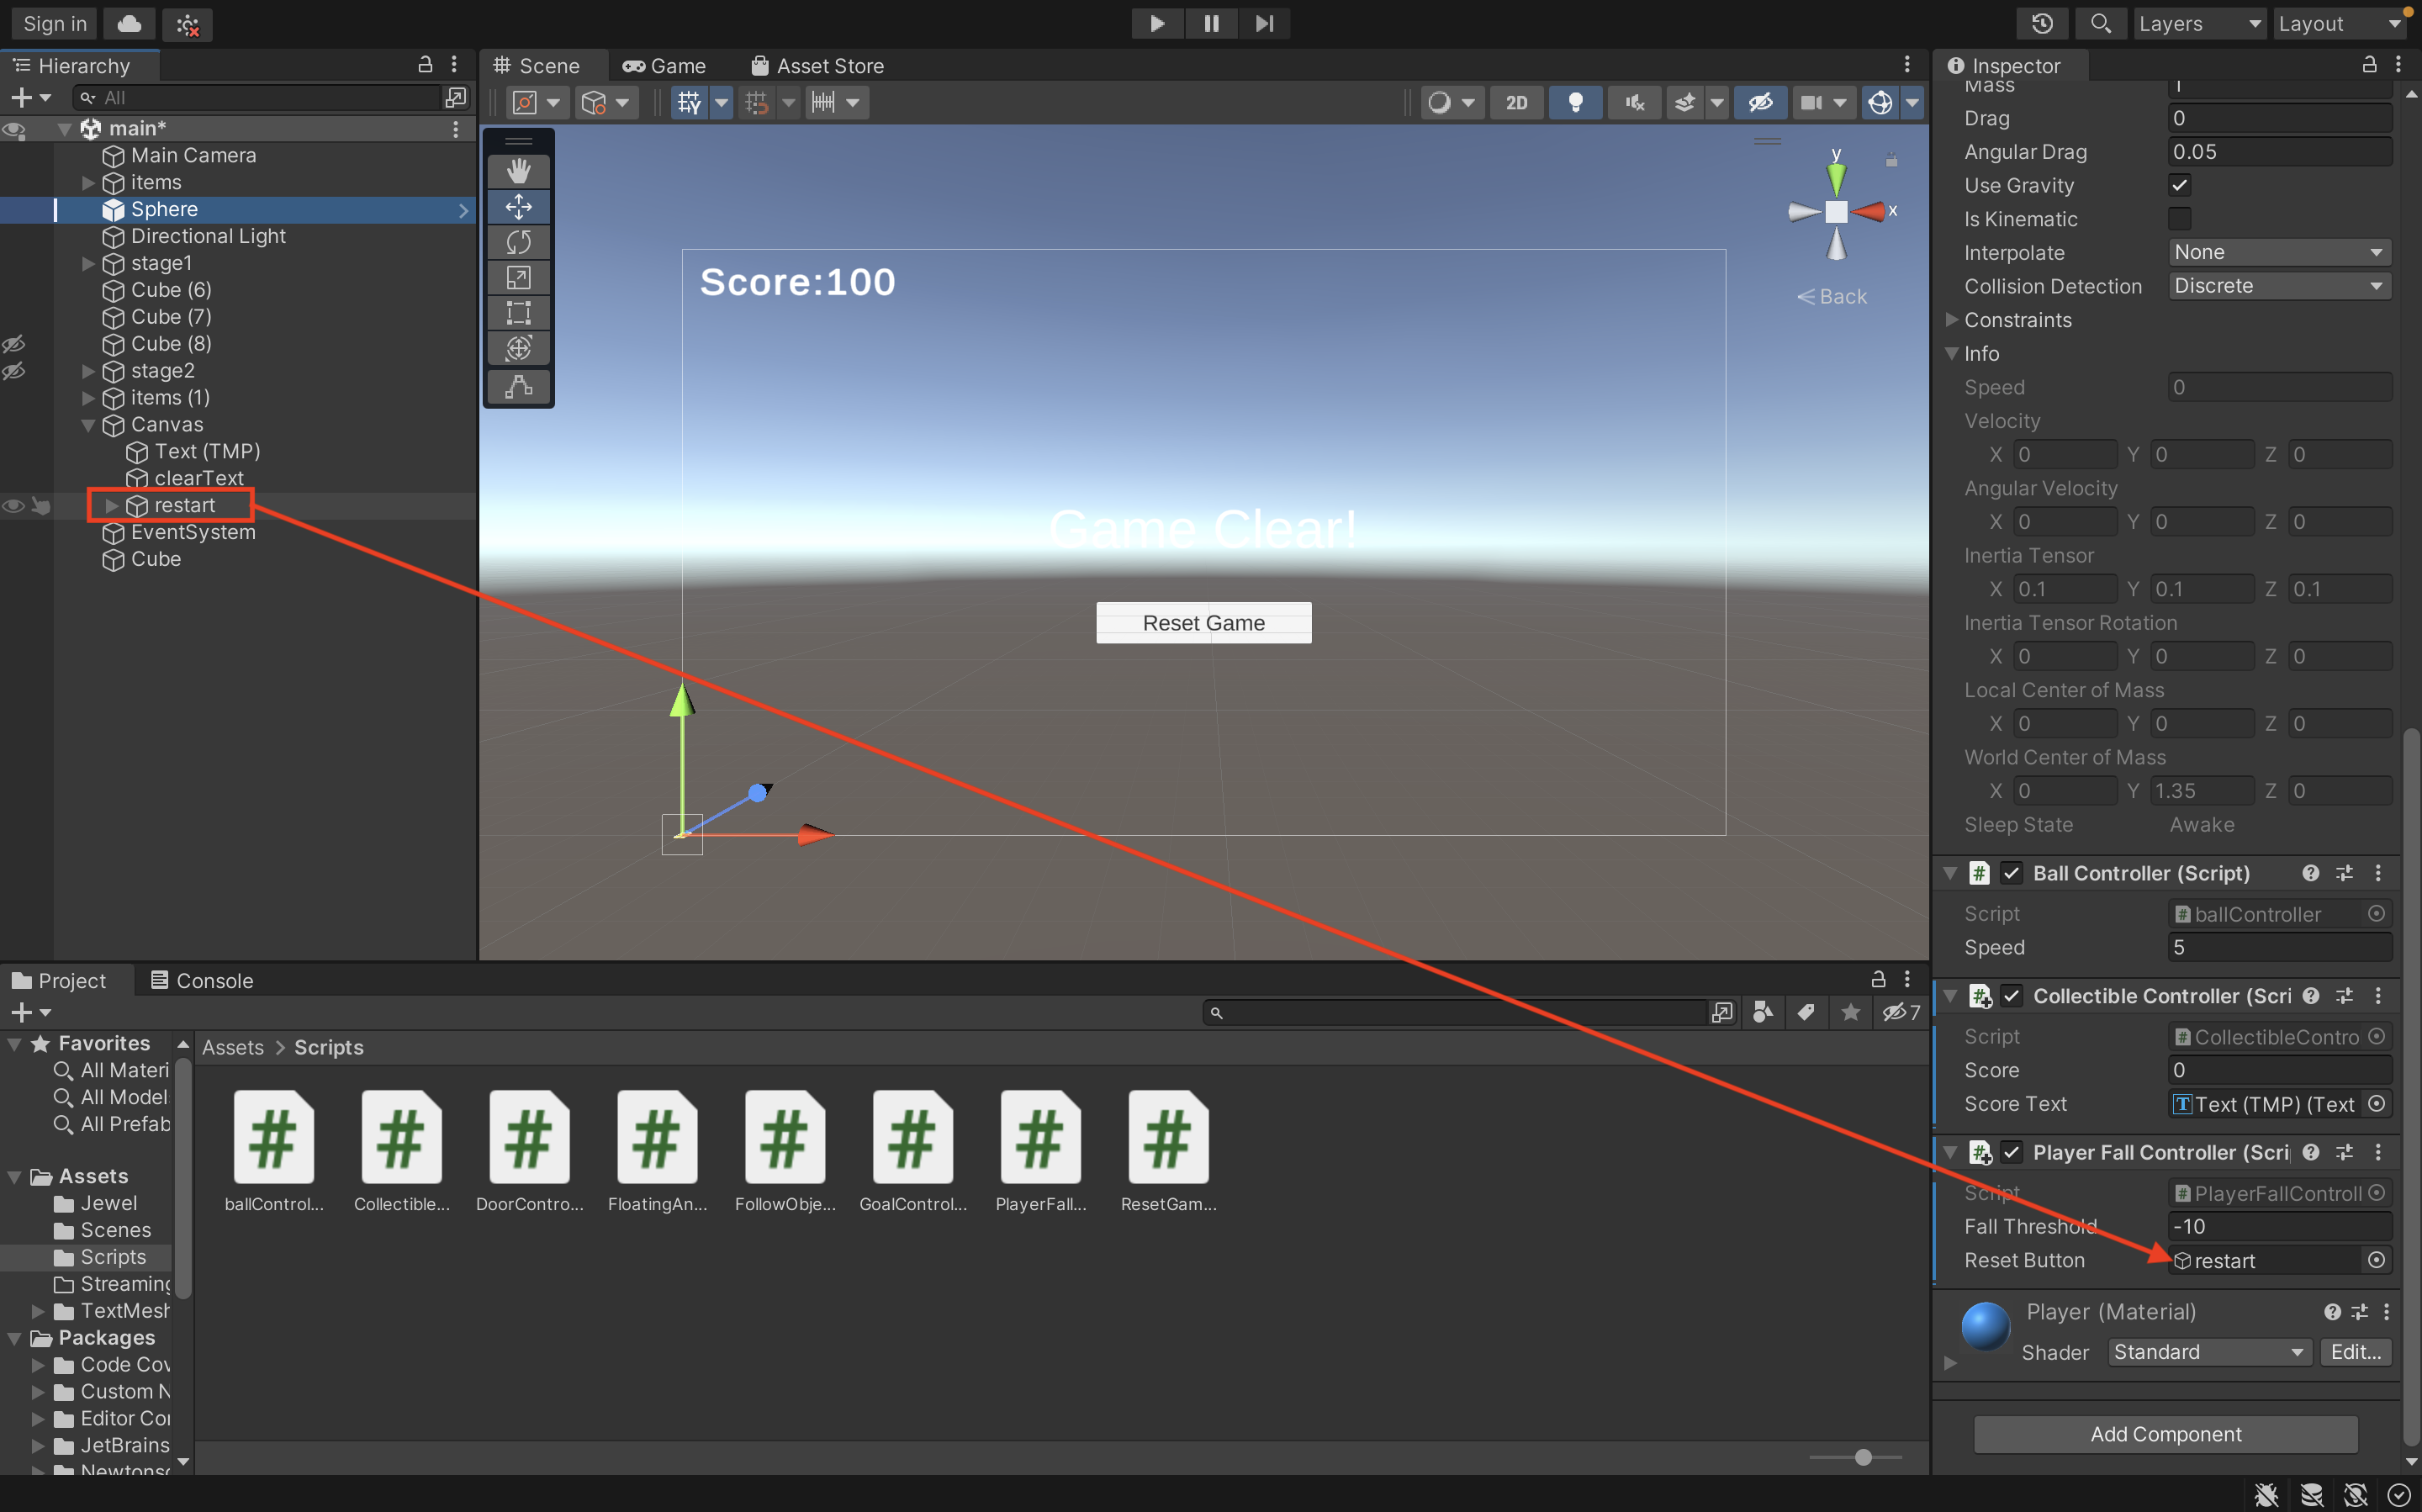Open the Collision Detection dropdown
The width and height of the screenshot is (2422, 1512).
click(2279, 286)
